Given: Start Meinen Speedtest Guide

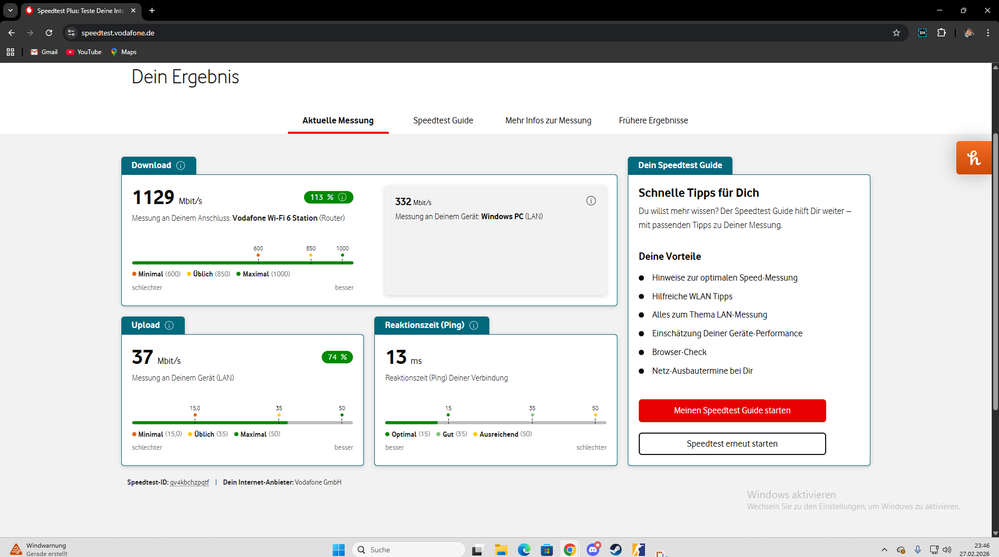Looking at the screenshot, I should pos(732,410).
